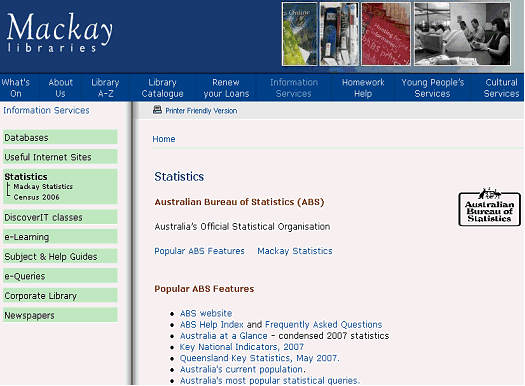Click the Mackay Libraries logo

click(x=60, y=32)
